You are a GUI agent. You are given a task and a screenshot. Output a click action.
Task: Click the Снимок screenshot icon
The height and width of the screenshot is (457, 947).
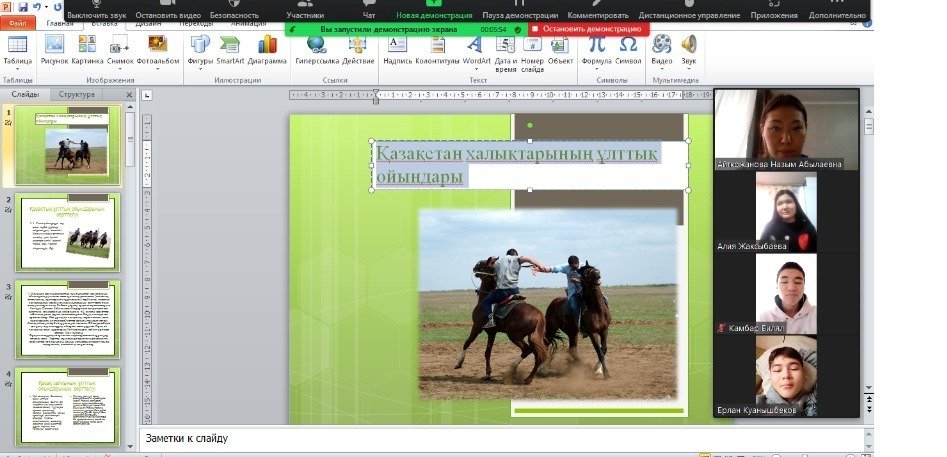[120, 44]
